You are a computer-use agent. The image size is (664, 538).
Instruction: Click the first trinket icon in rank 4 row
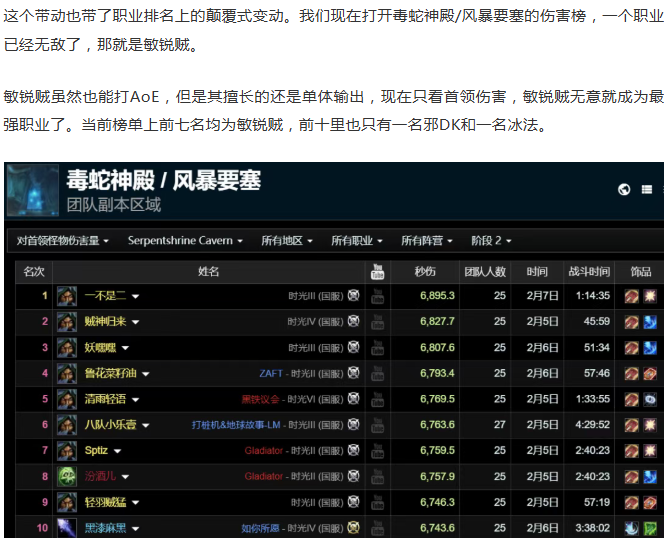[631, 373]
